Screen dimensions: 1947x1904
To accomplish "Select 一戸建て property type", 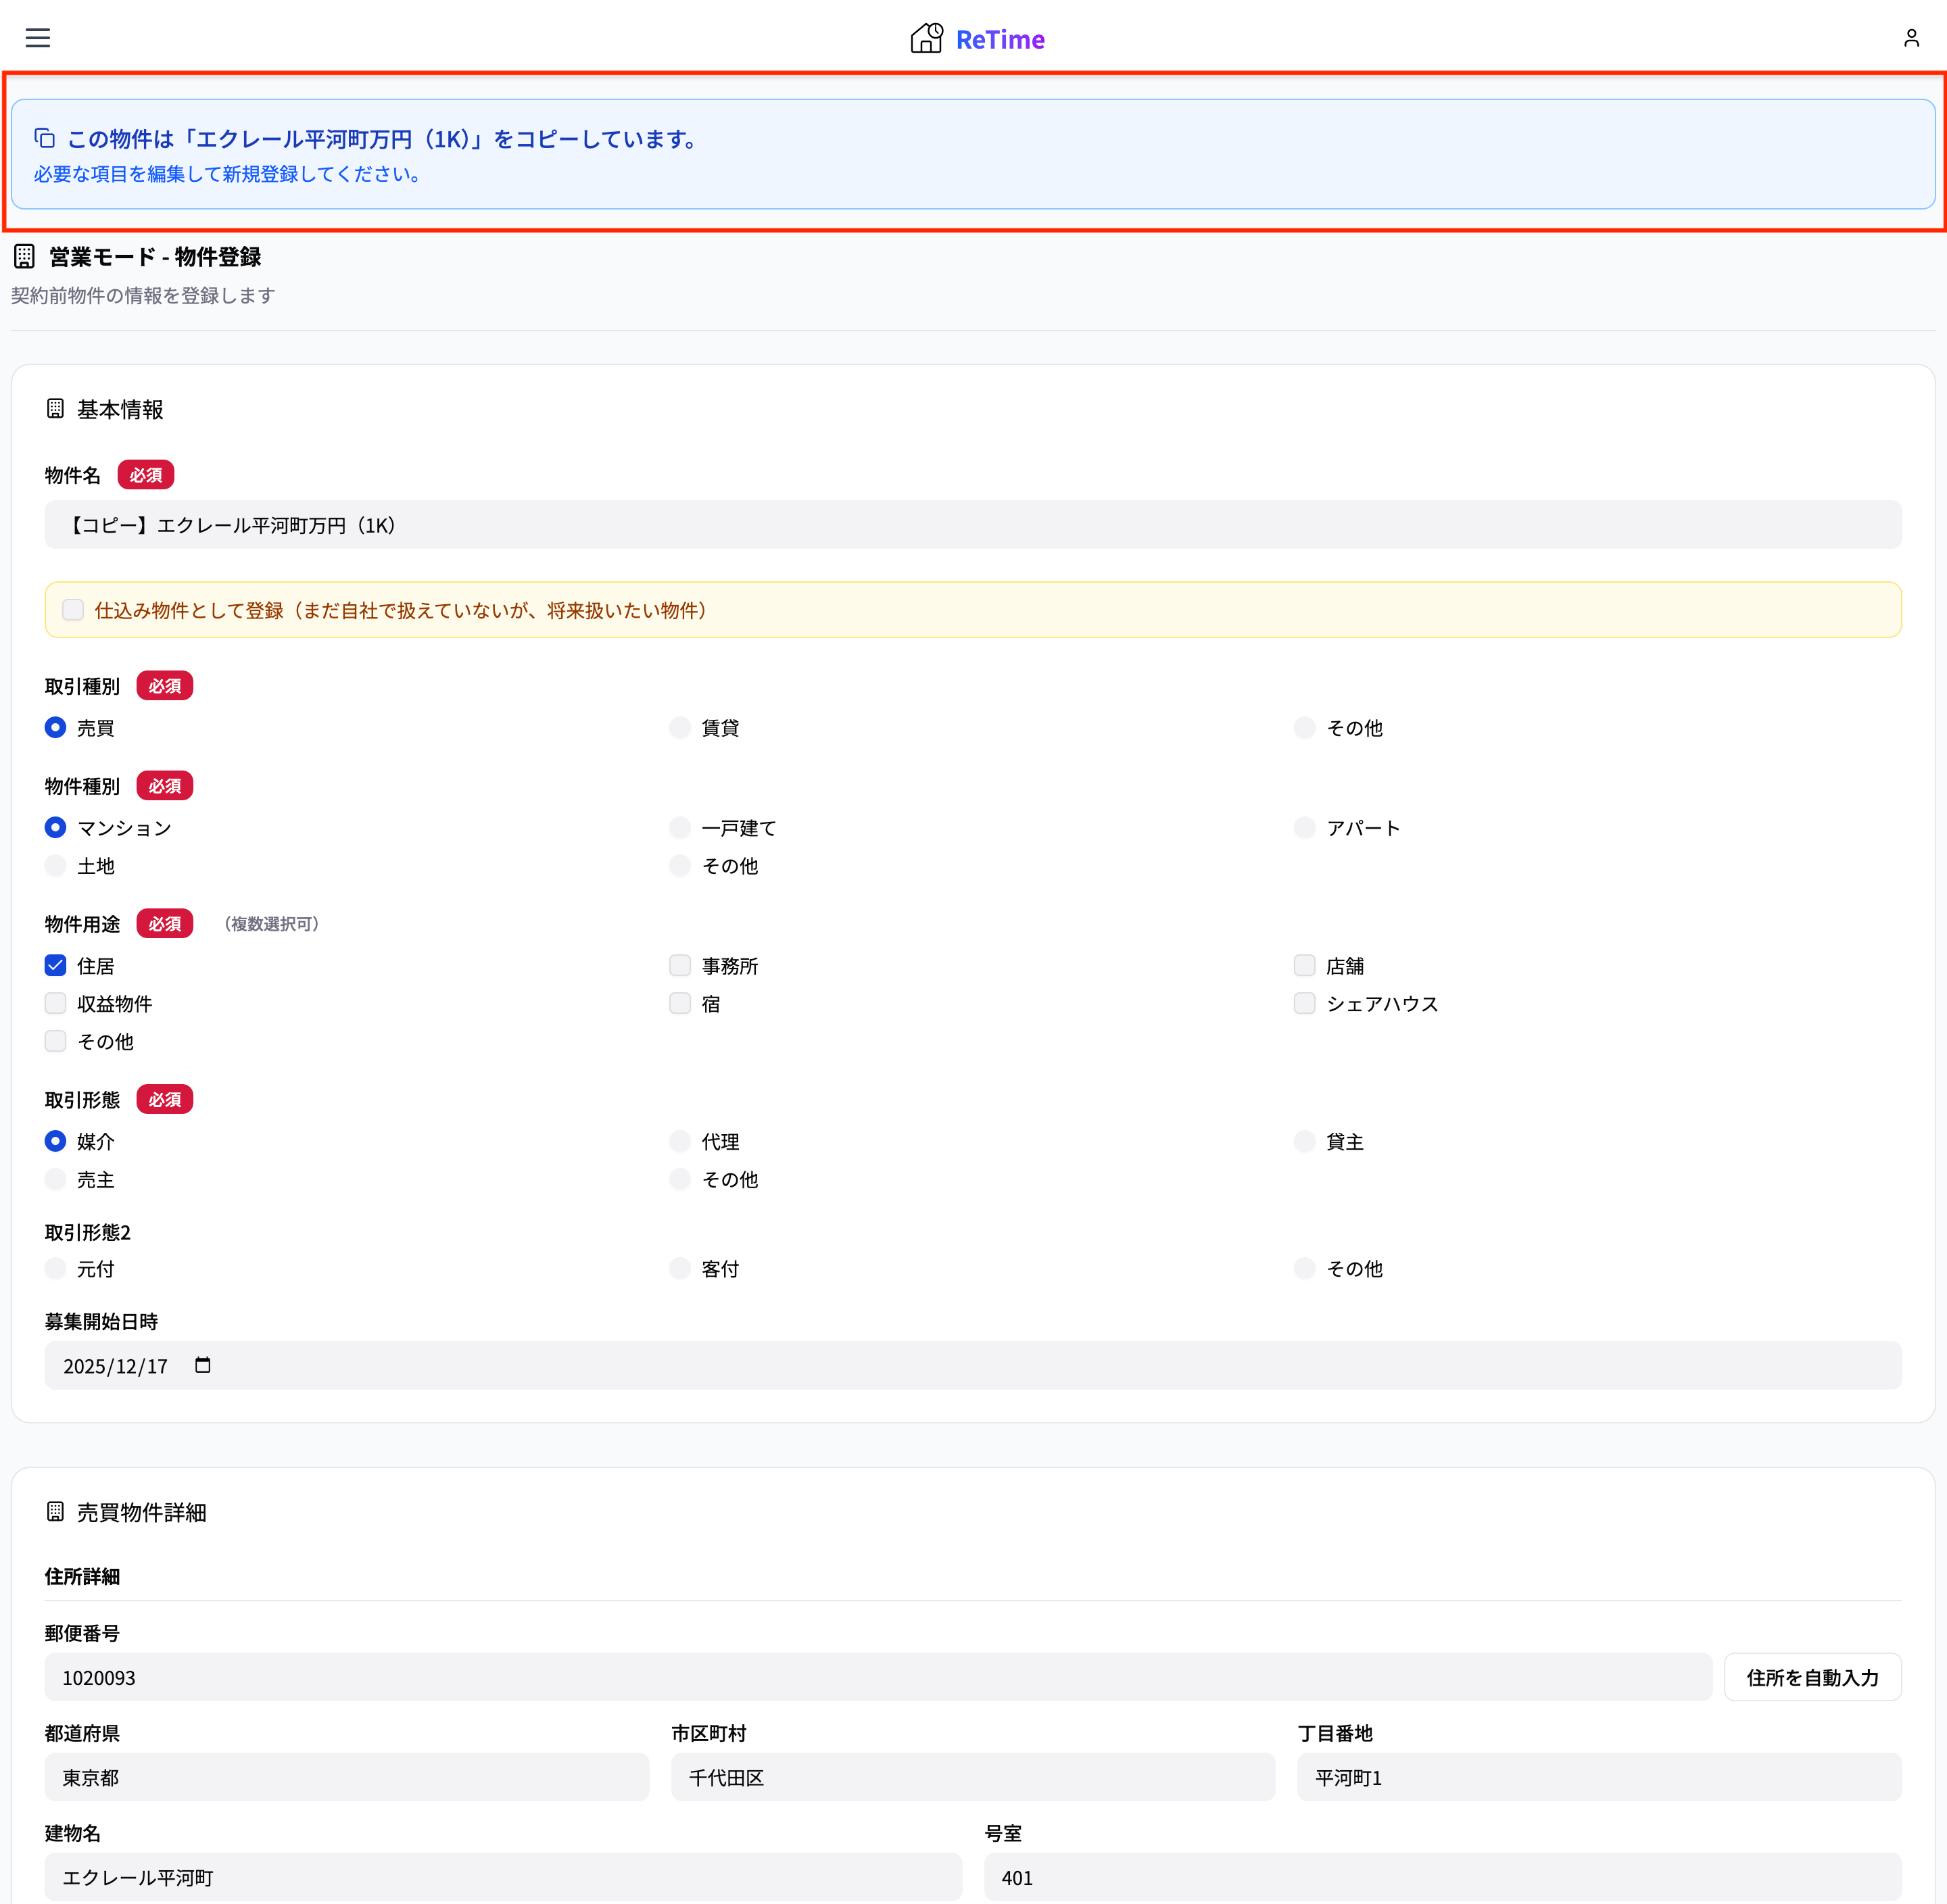I will [x=680, y=827].
